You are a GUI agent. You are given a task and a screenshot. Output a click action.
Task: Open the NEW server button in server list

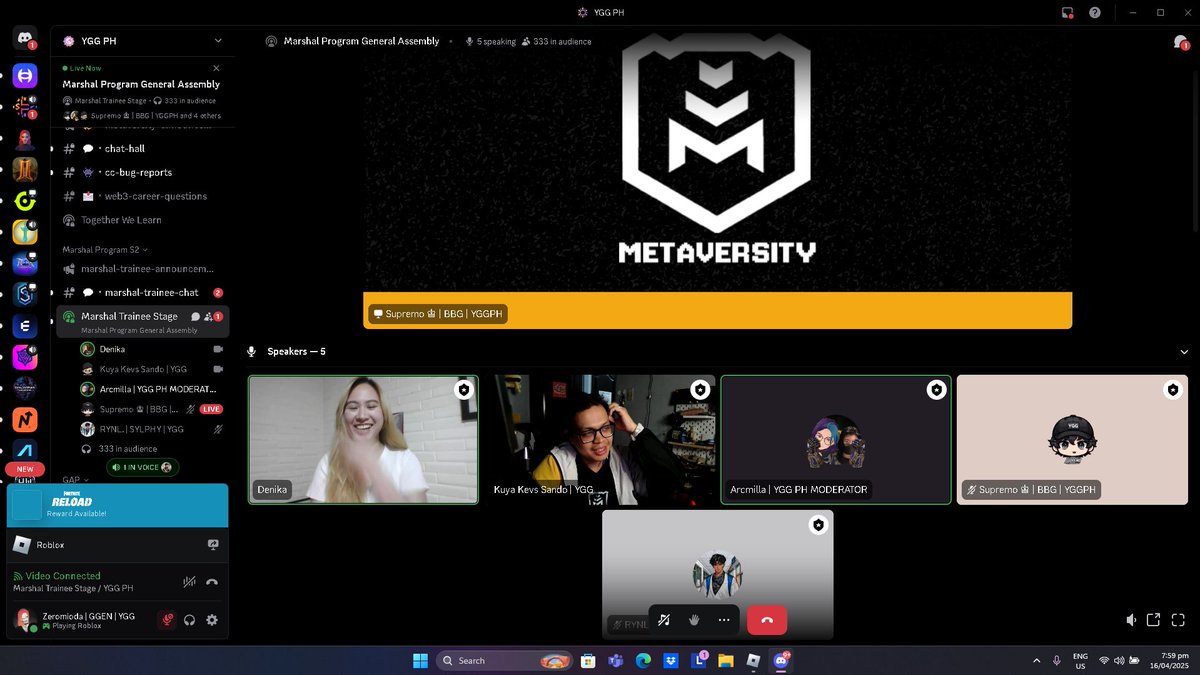click(25, 469)
